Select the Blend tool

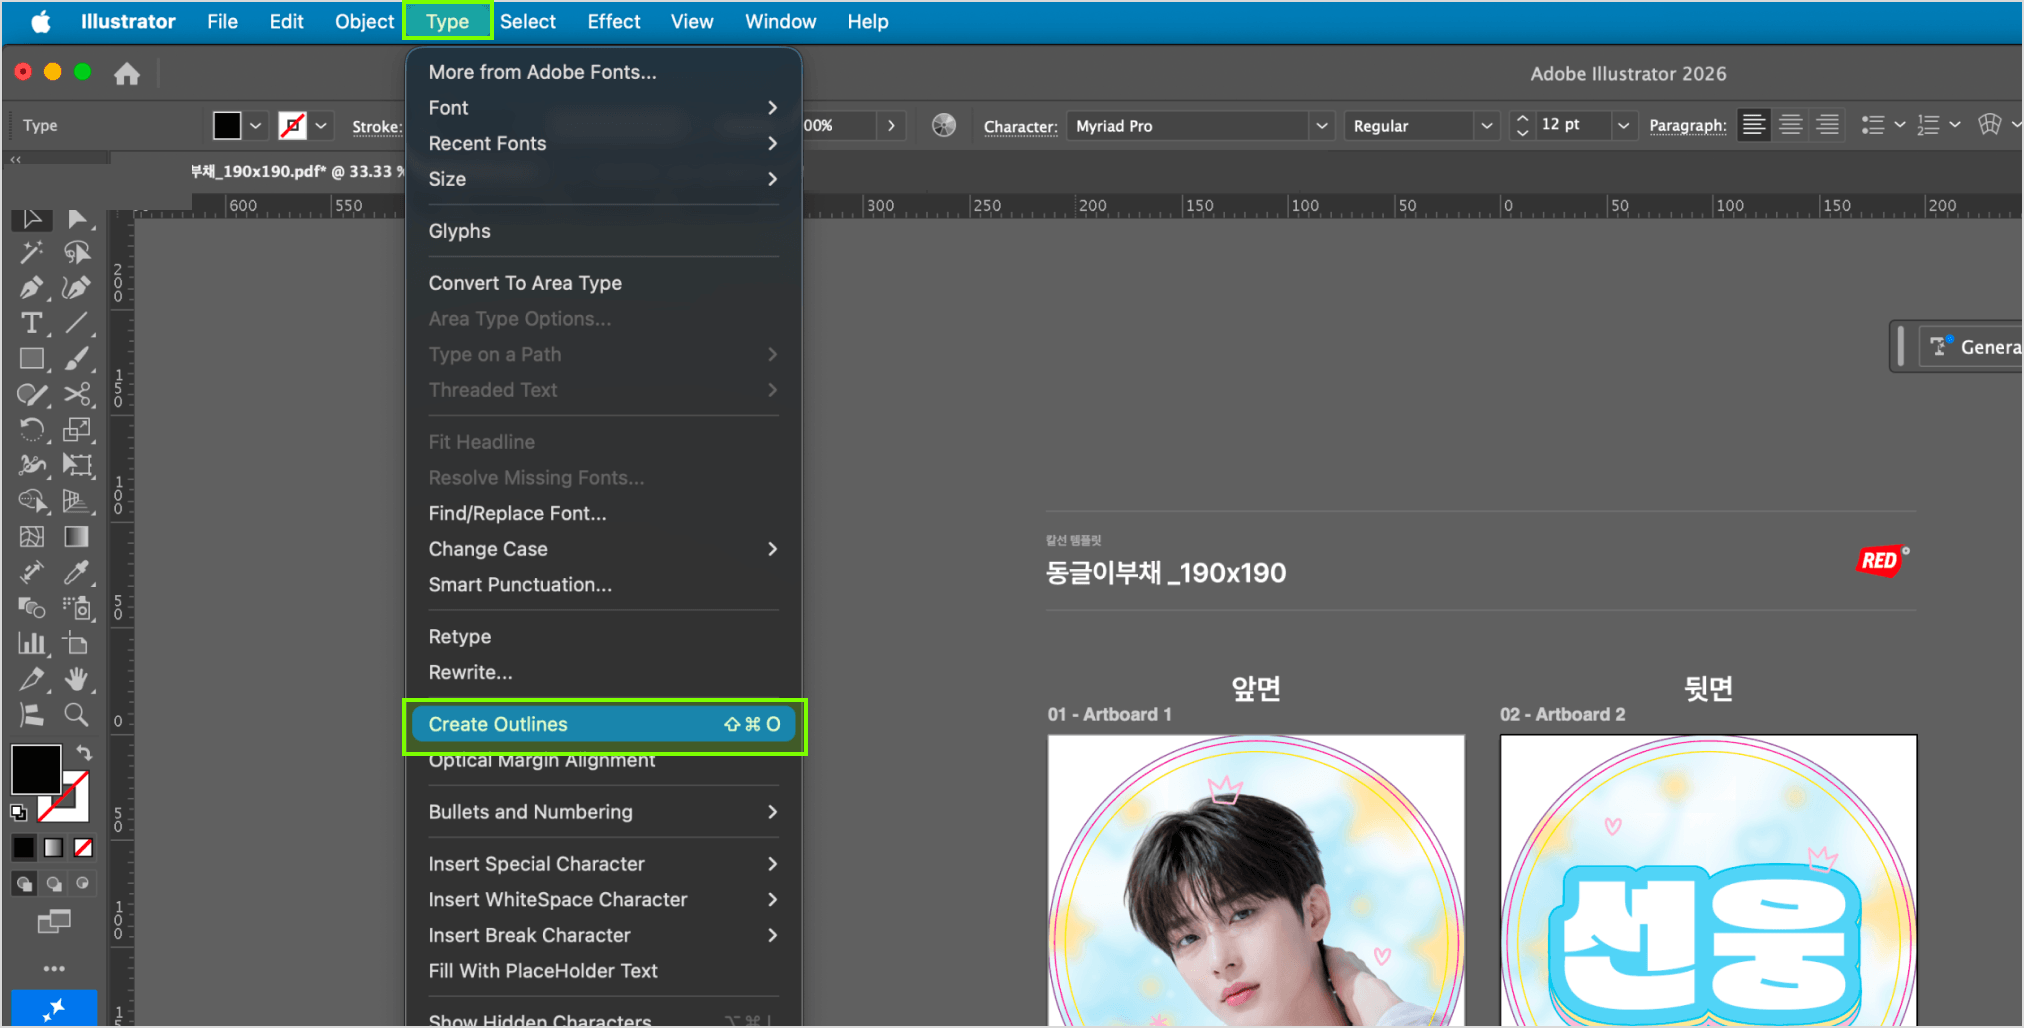coord(31,608)
